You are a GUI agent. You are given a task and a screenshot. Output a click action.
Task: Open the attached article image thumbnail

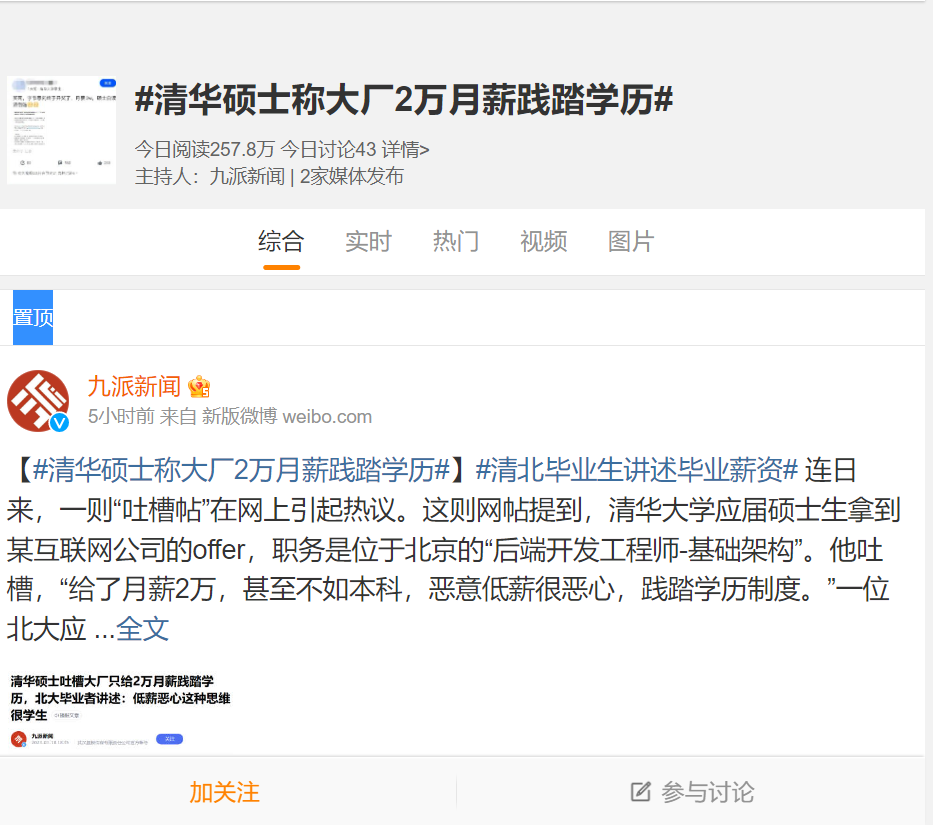tap(122, 710)
